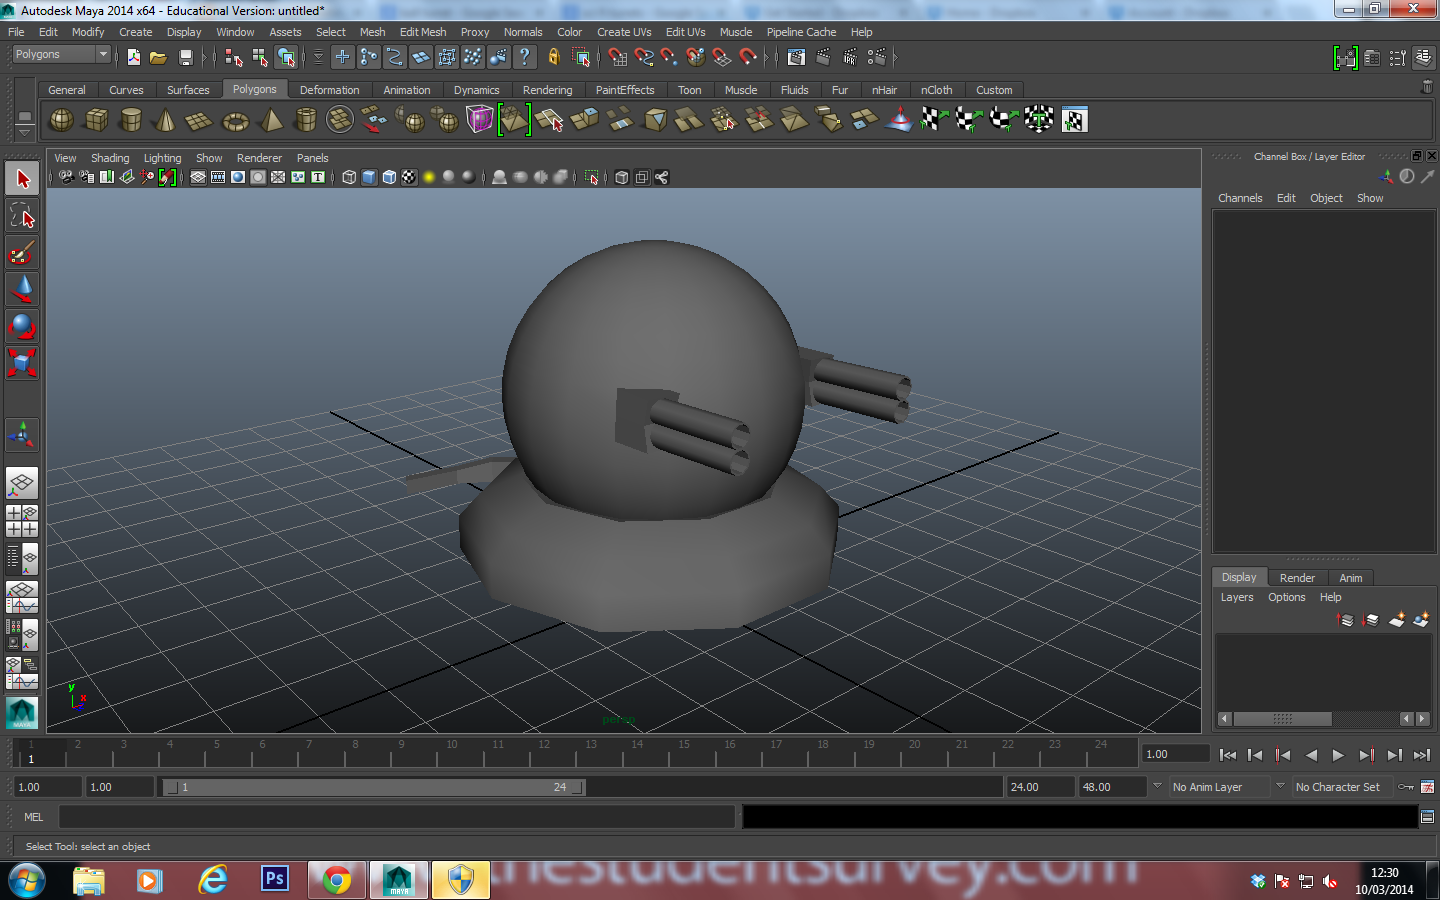
Task: Toggle textured display in the viewport toolbar
Action: (x=409, y=177)
